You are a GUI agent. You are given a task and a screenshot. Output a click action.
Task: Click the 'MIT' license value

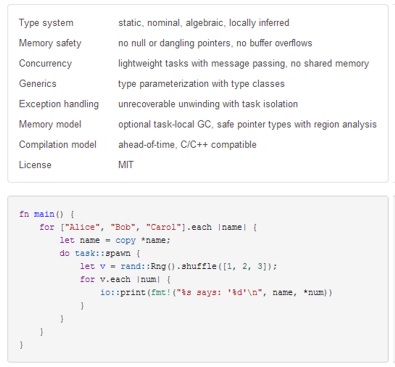click(126, 165)
